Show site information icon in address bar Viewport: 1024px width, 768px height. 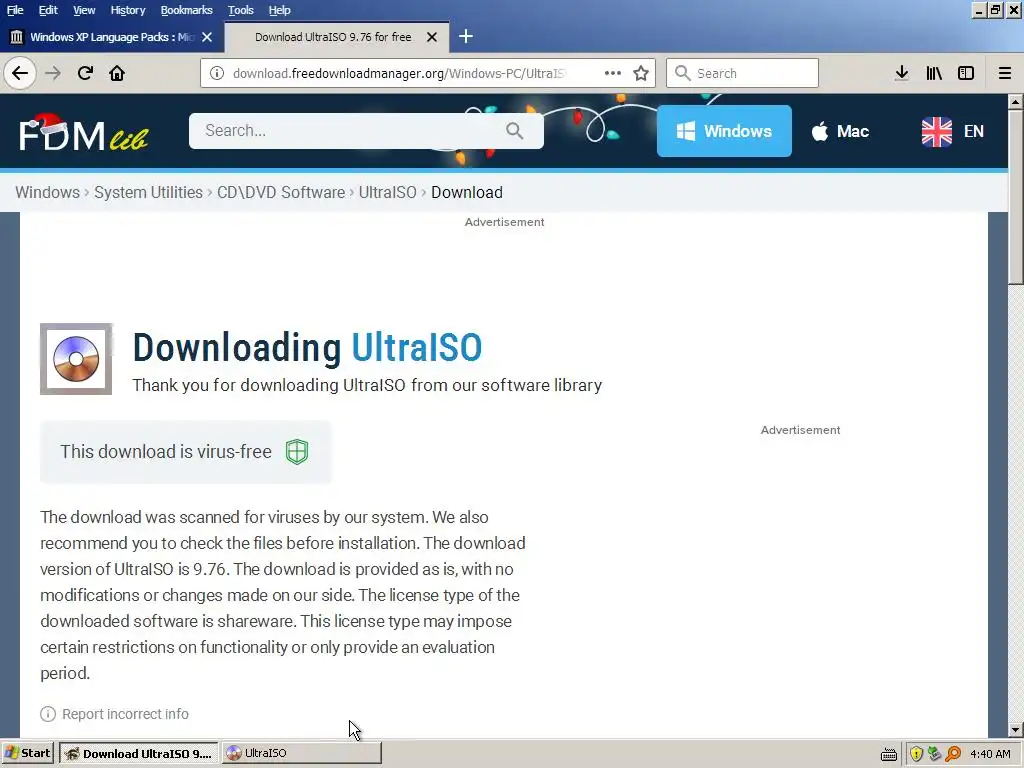[217, 73]
